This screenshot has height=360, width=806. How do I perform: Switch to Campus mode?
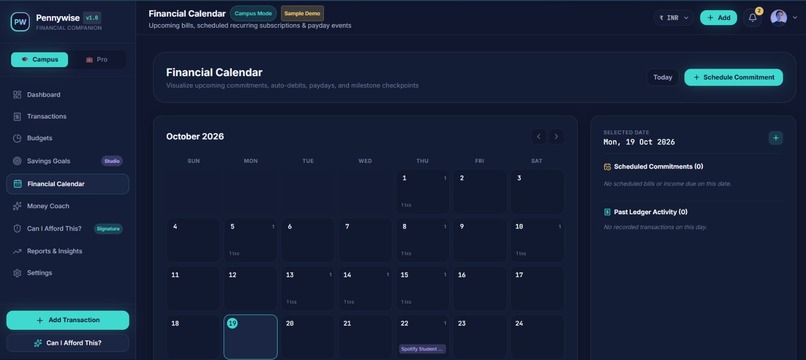(x=40, y=60)
